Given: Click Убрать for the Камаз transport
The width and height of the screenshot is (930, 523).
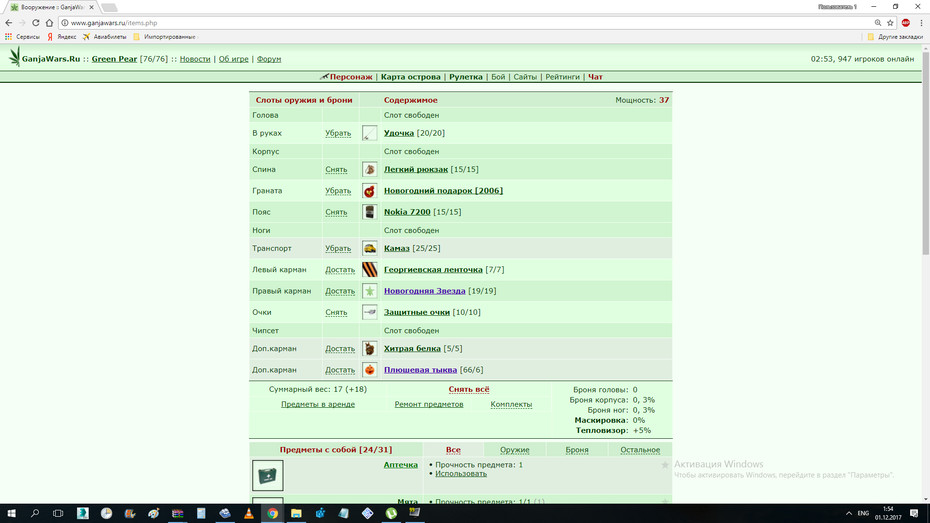Looking at the screenshot, I should 338,248.
